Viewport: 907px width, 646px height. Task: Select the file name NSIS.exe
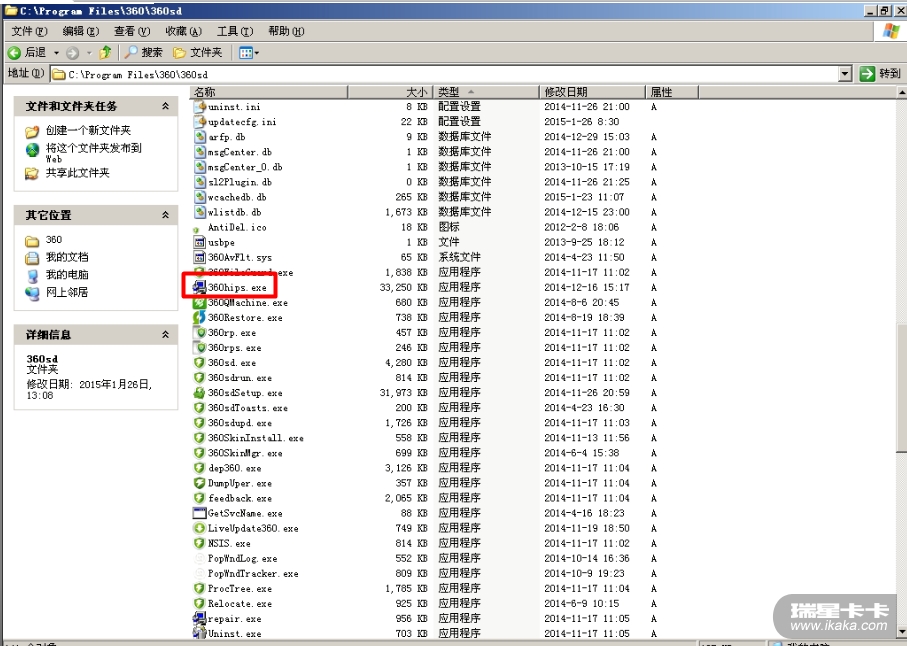(230, 544)
